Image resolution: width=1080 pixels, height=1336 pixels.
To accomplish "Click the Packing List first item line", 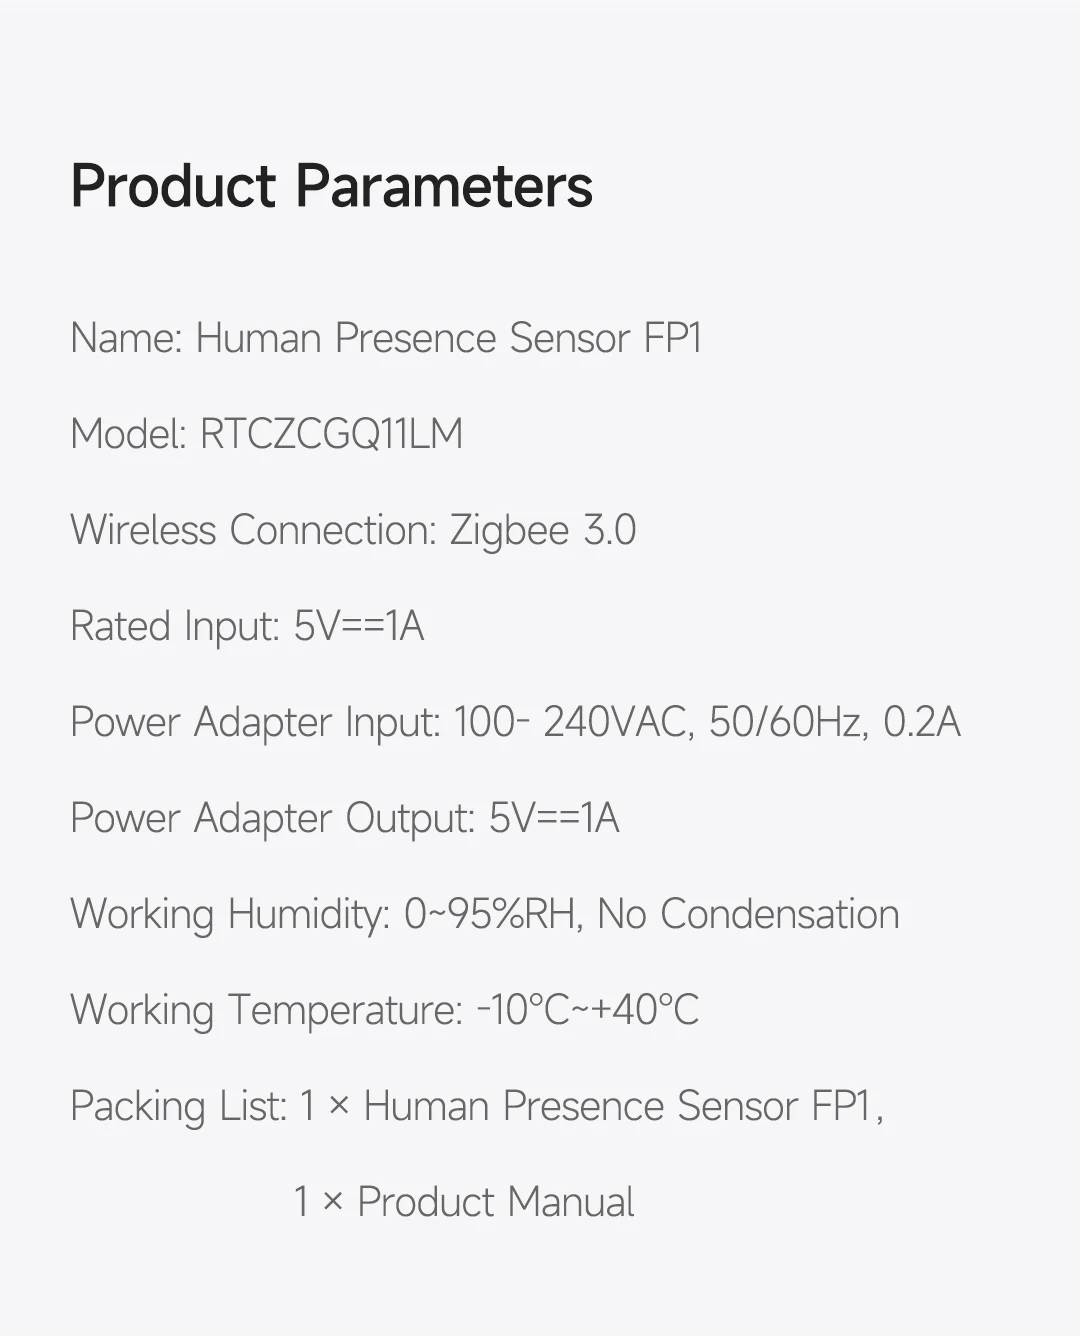I will coord(477,1106).
